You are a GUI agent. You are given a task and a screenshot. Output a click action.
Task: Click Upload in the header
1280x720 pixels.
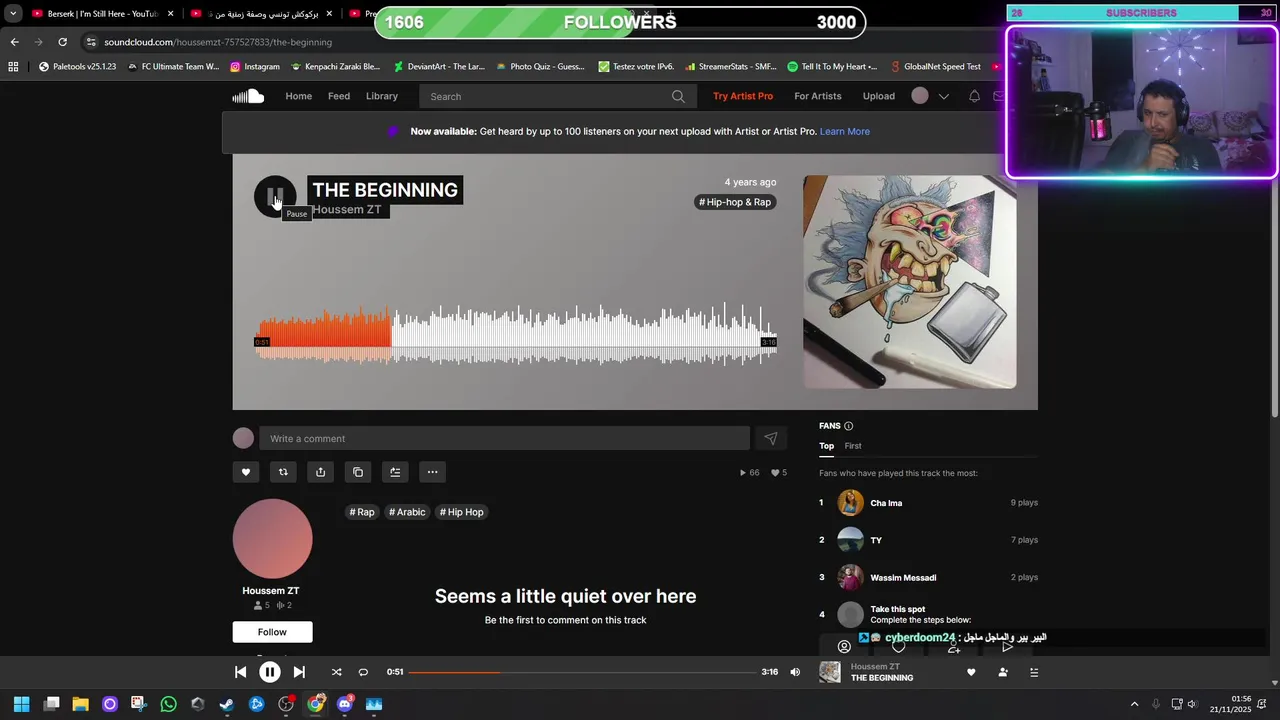tap(879, 96)
